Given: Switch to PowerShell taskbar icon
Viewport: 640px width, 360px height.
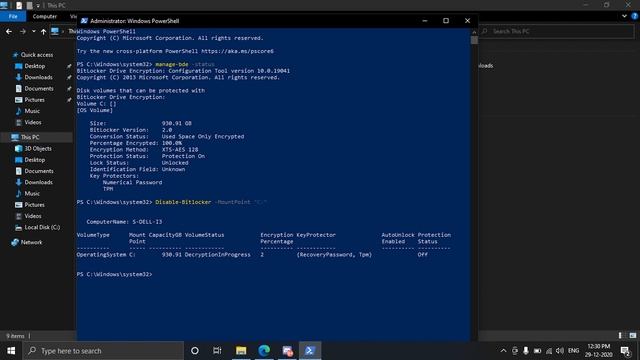Looking at the screenshot, I should pyautogui.click(x=310, y=351).
